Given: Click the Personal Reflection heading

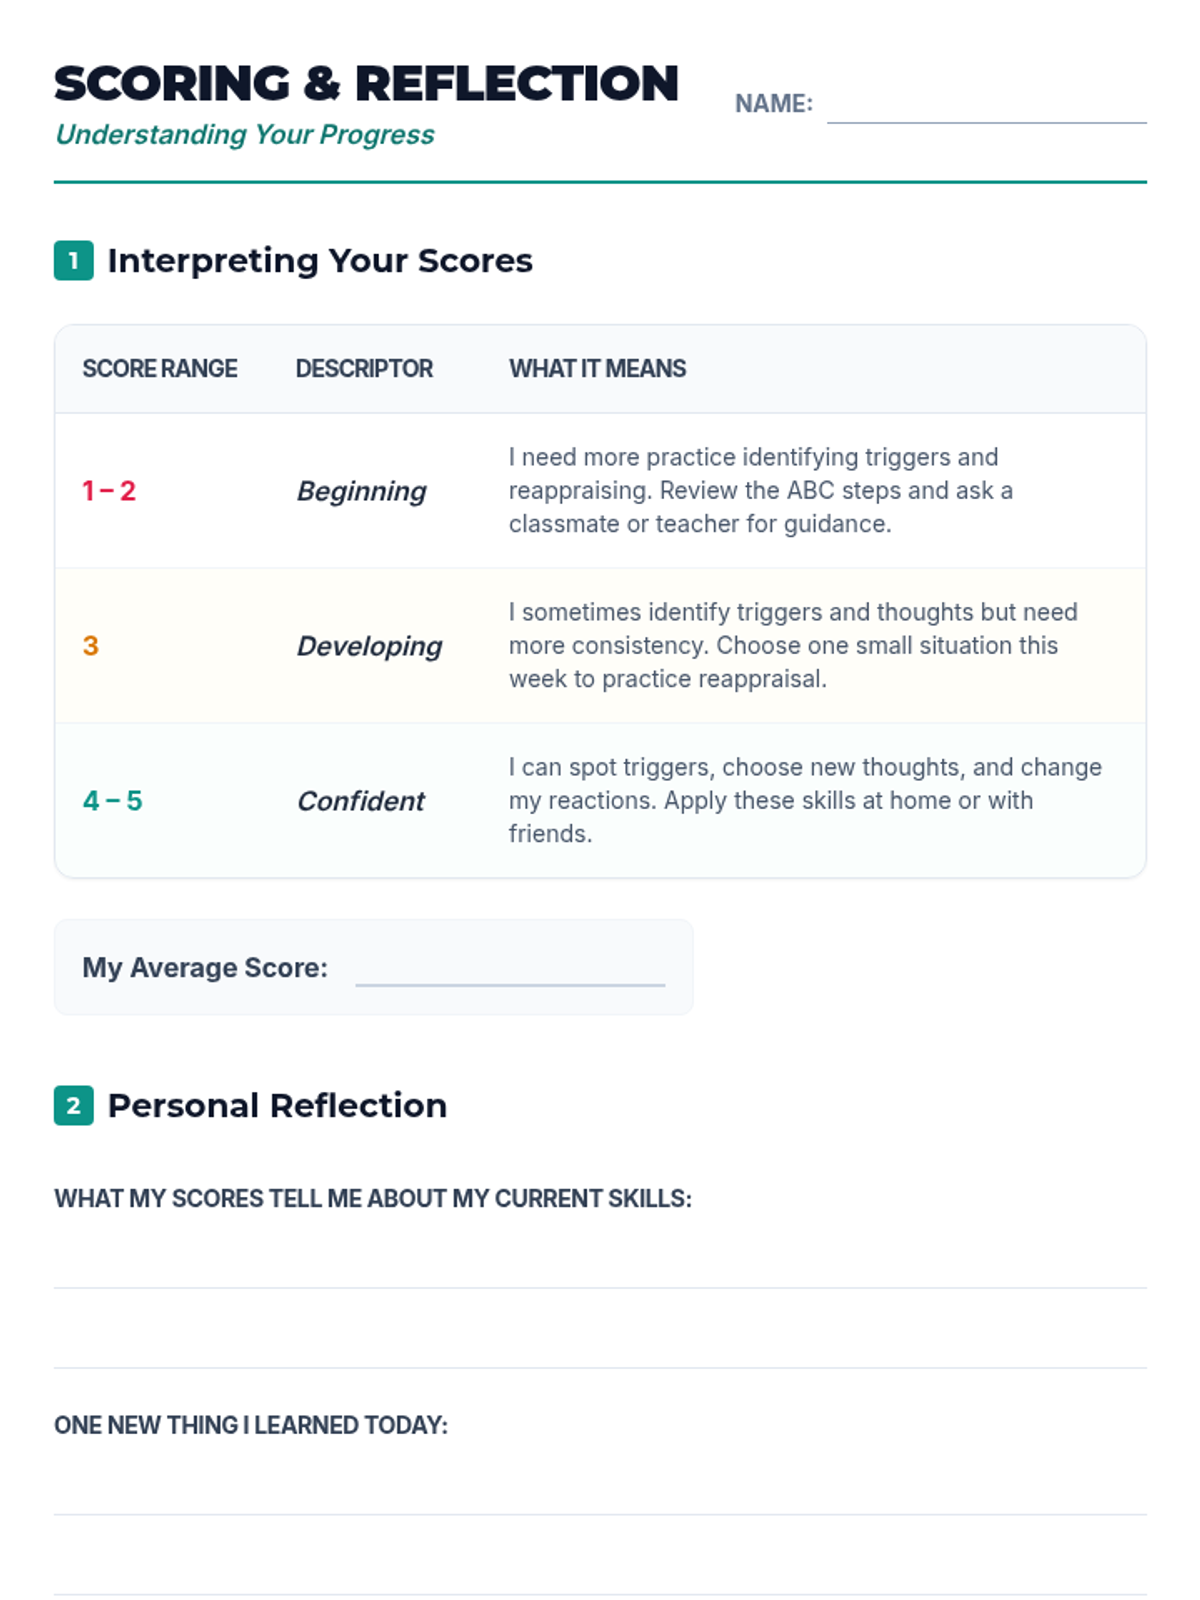Looking at the screenshot, I should [277, 1105].
